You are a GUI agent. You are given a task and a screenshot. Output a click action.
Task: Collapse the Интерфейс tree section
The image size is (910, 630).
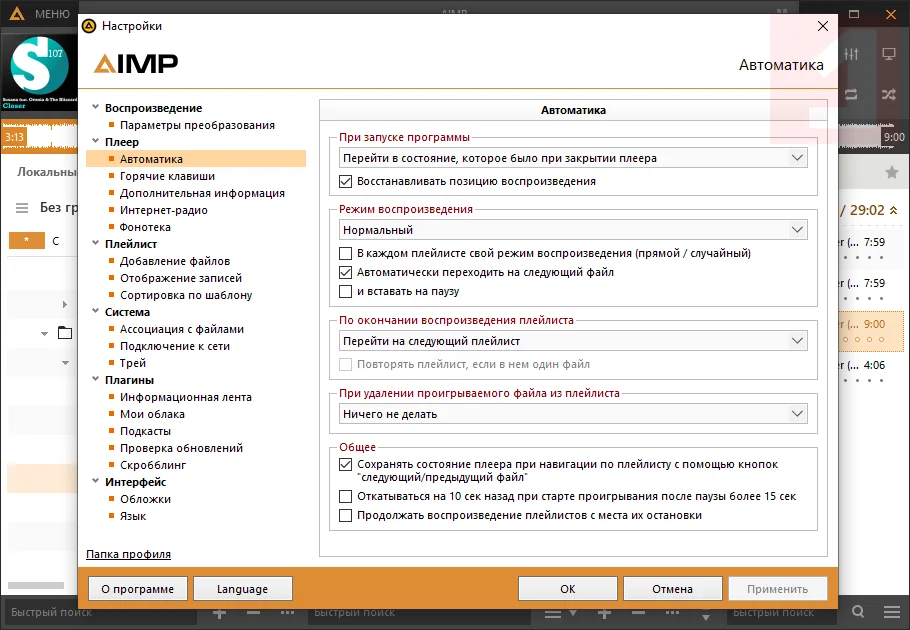[x=95, y=481]
